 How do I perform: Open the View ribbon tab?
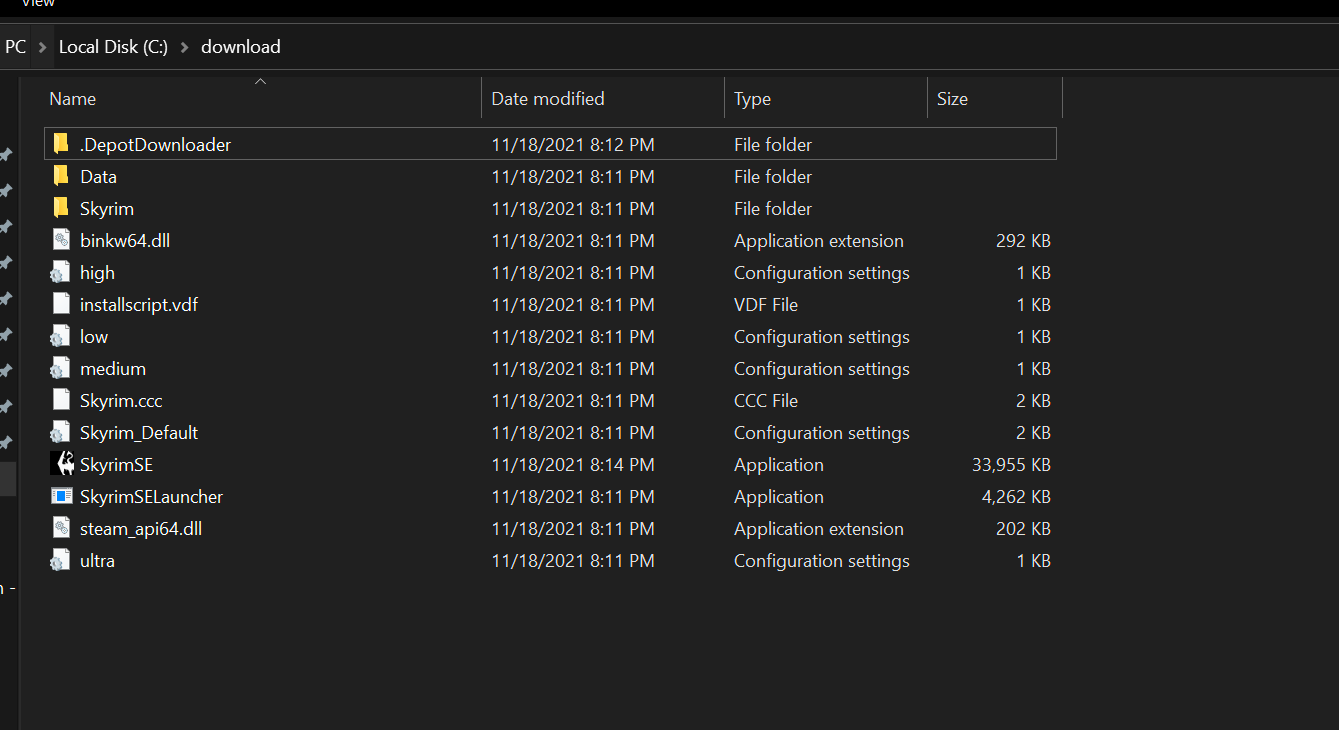click(38, 3)
